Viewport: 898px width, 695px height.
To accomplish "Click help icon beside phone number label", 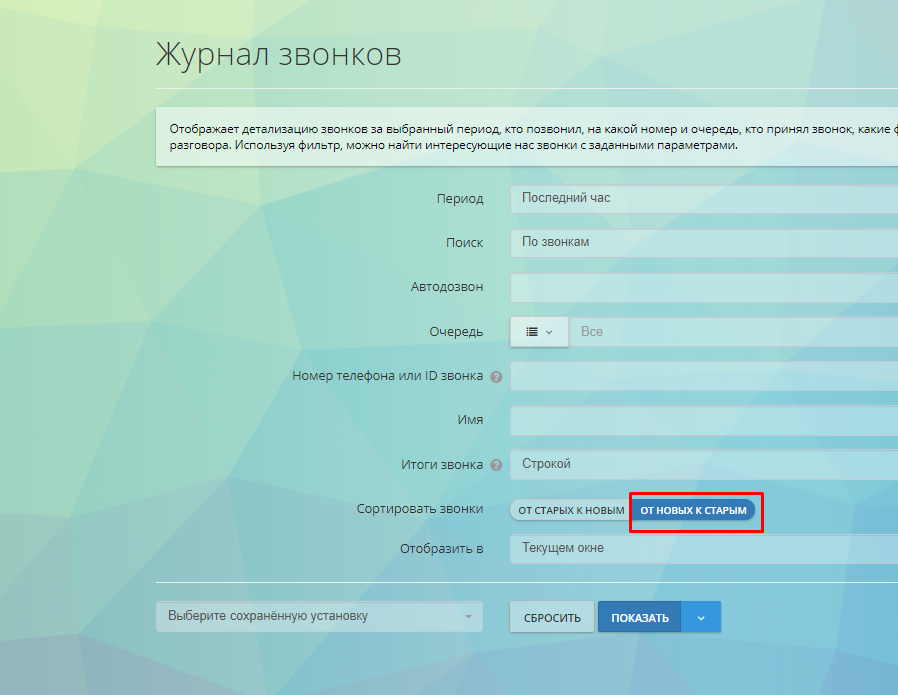I will pos(496,377).
